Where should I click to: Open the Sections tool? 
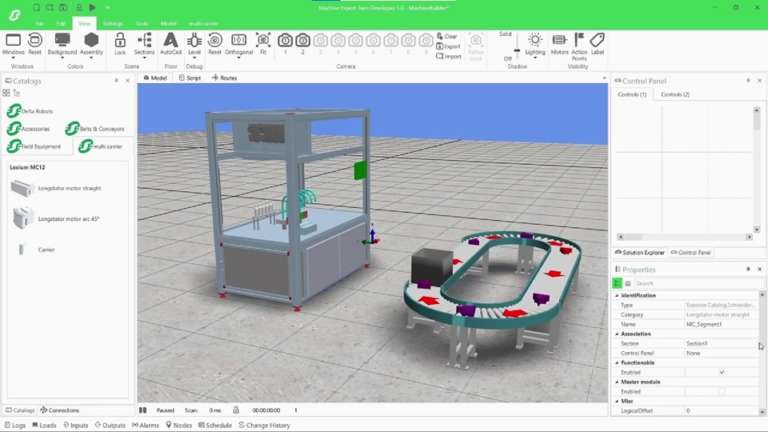click(144, 44)
